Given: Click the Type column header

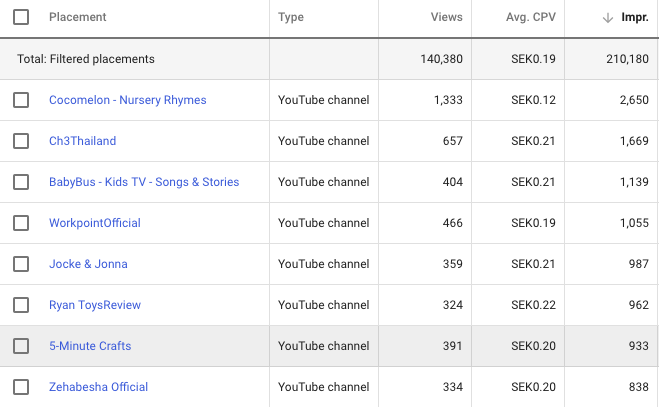Looking at the screenshot, I should [291, 17].
